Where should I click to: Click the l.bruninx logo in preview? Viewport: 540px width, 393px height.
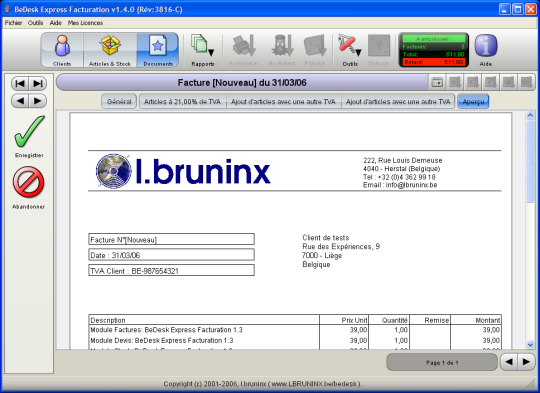tap(183, 171)
